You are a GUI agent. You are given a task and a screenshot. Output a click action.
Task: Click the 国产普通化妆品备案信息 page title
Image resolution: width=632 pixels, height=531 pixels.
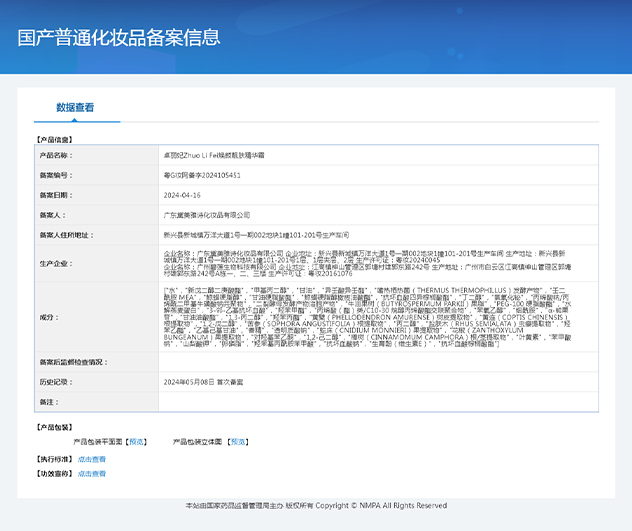(119, 38)
